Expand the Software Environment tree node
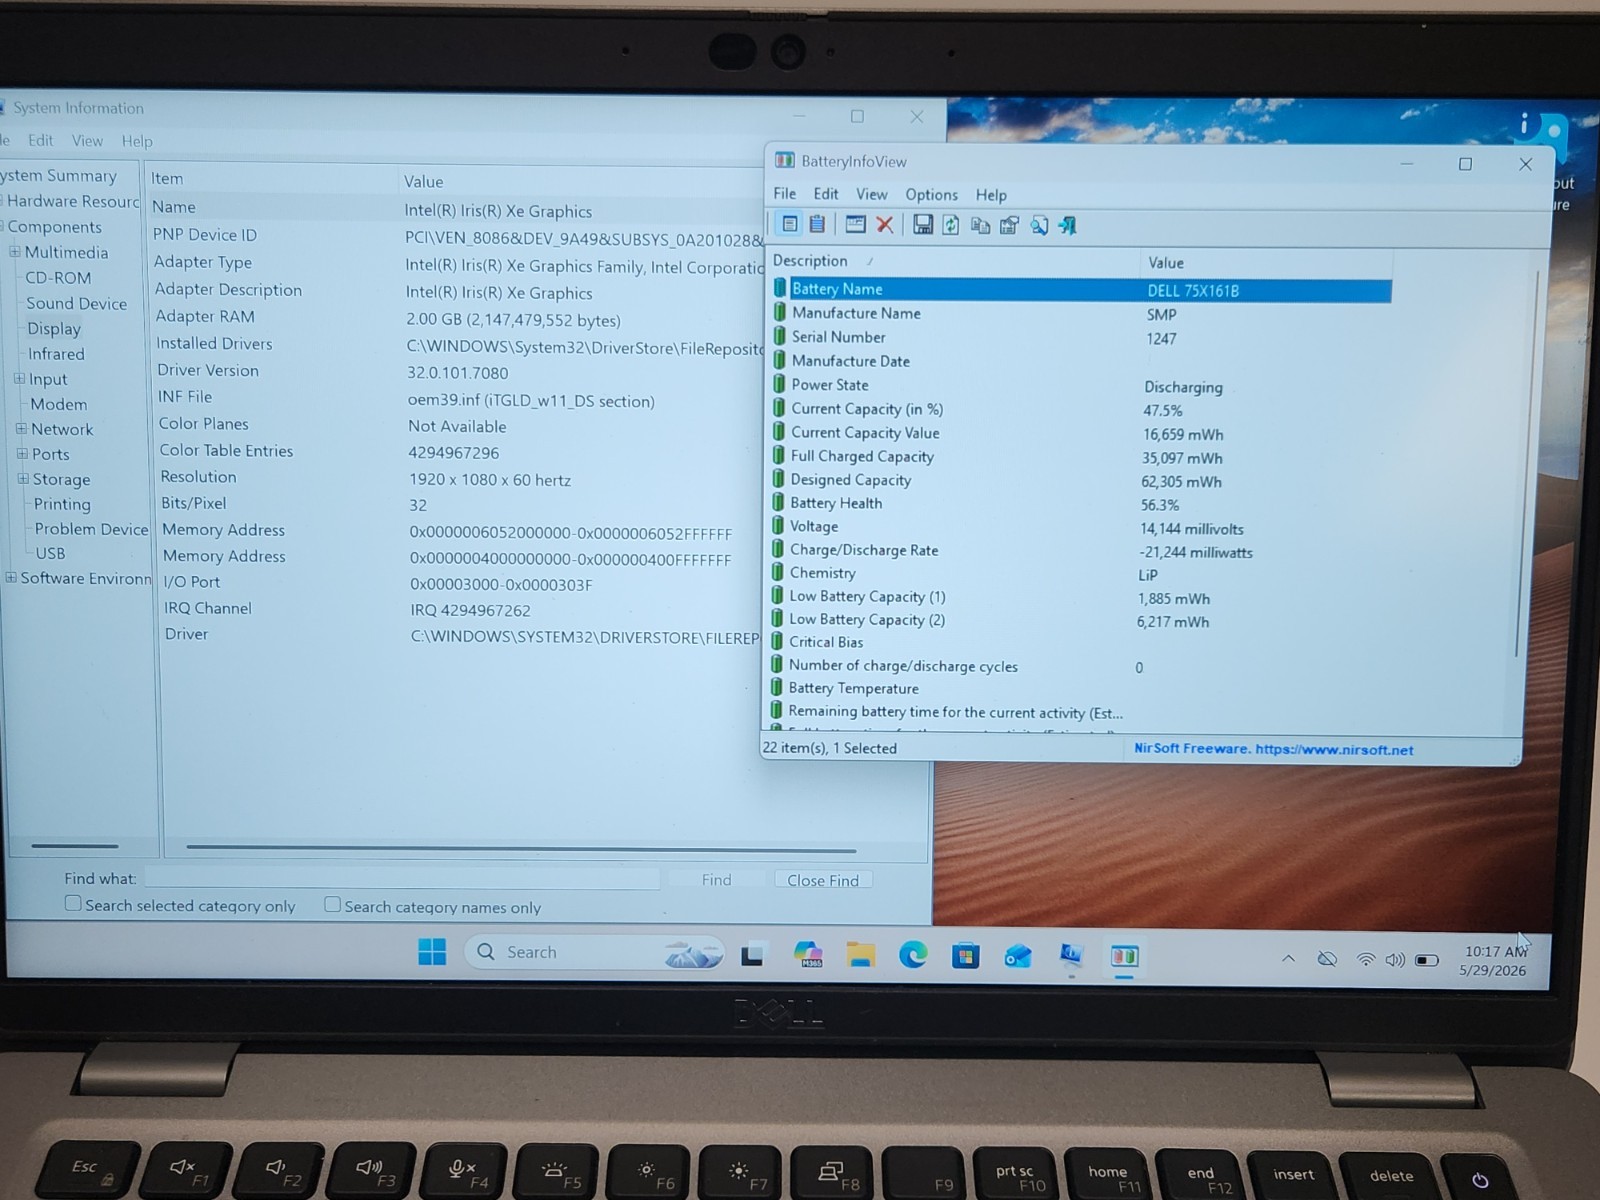 (x=11, y=577)
